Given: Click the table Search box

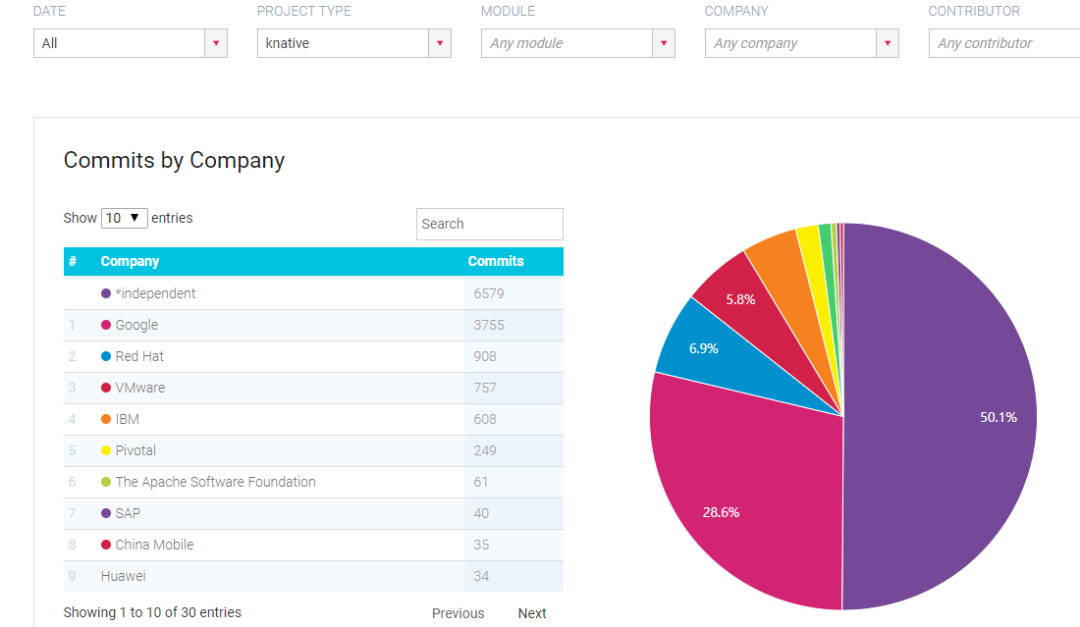Looking at the screenshot, I should [x=490, y=224].
